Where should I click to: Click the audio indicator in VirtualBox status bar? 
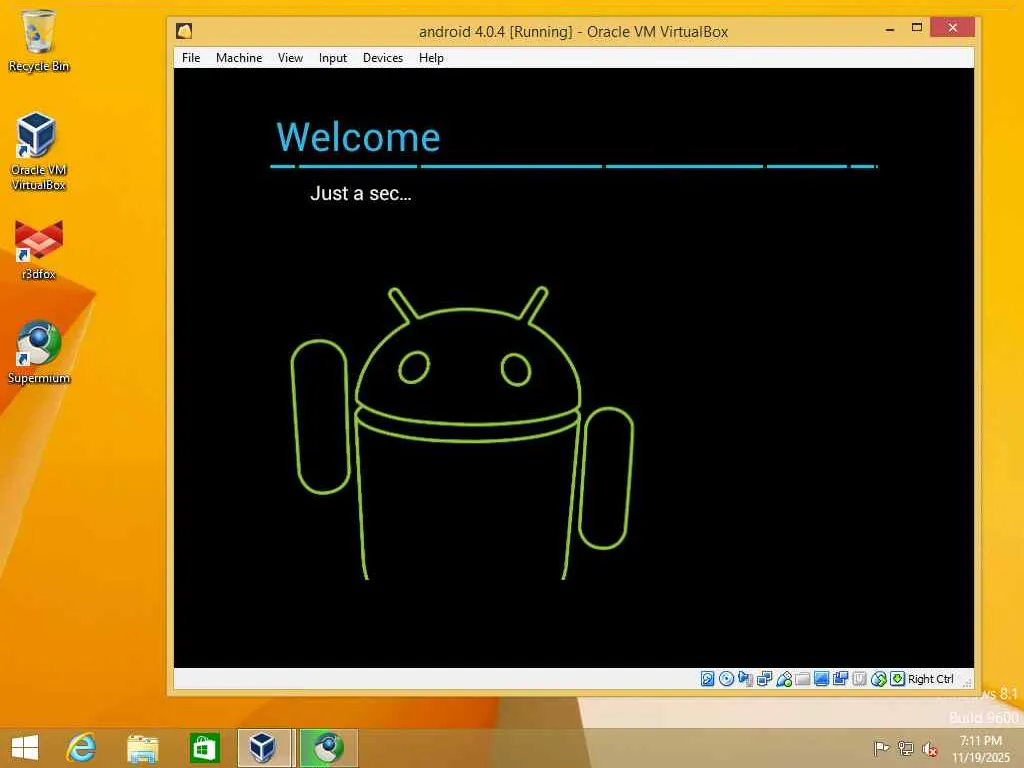click(745, 679)
